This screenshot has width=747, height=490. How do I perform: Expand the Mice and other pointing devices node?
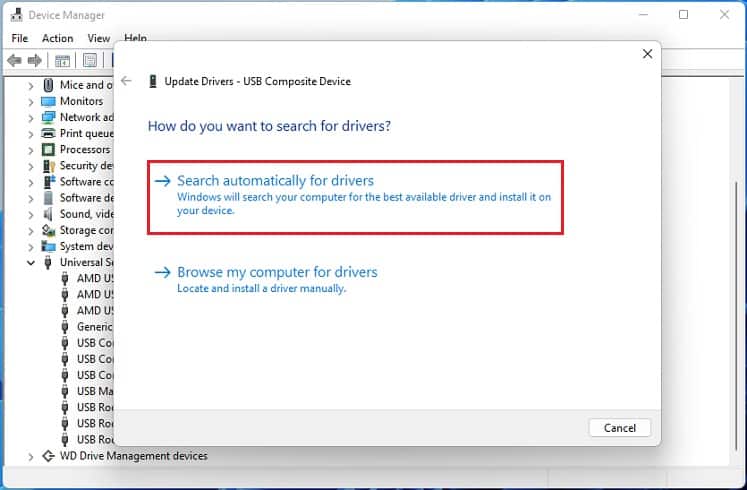tap(31, 86)
